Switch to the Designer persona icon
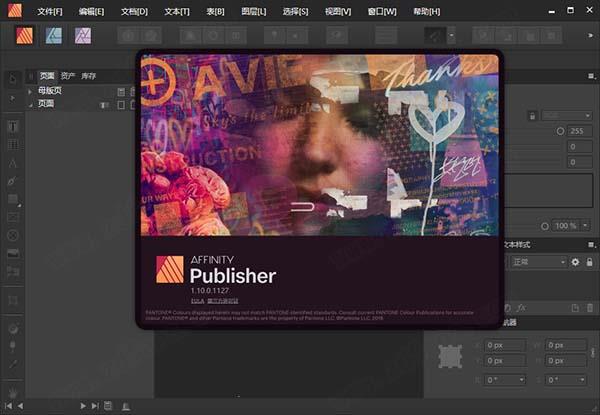This screenshot has width=600, height=415. 54,36
